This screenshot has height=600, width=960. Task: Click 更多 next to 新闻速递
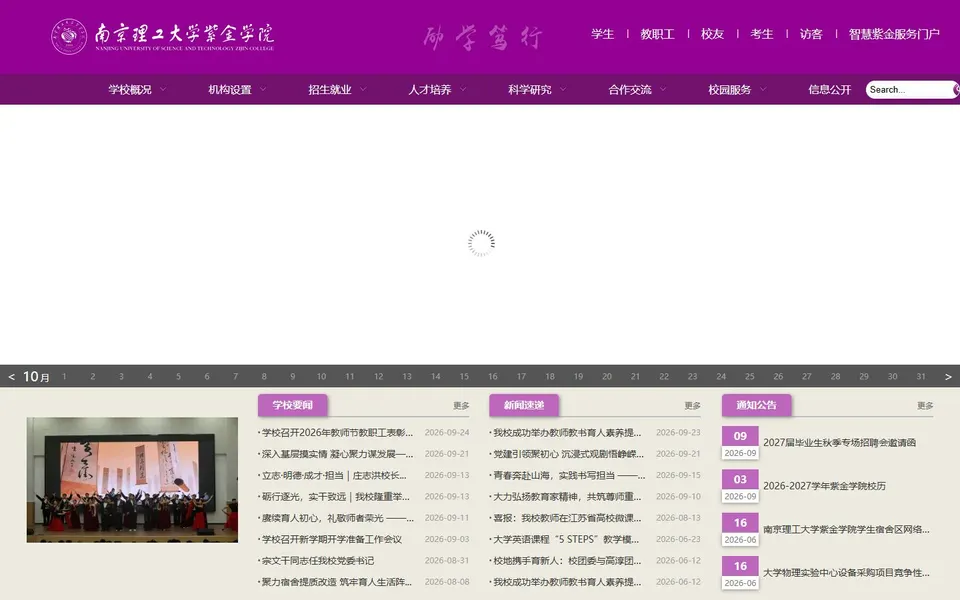tap(692, 405)
